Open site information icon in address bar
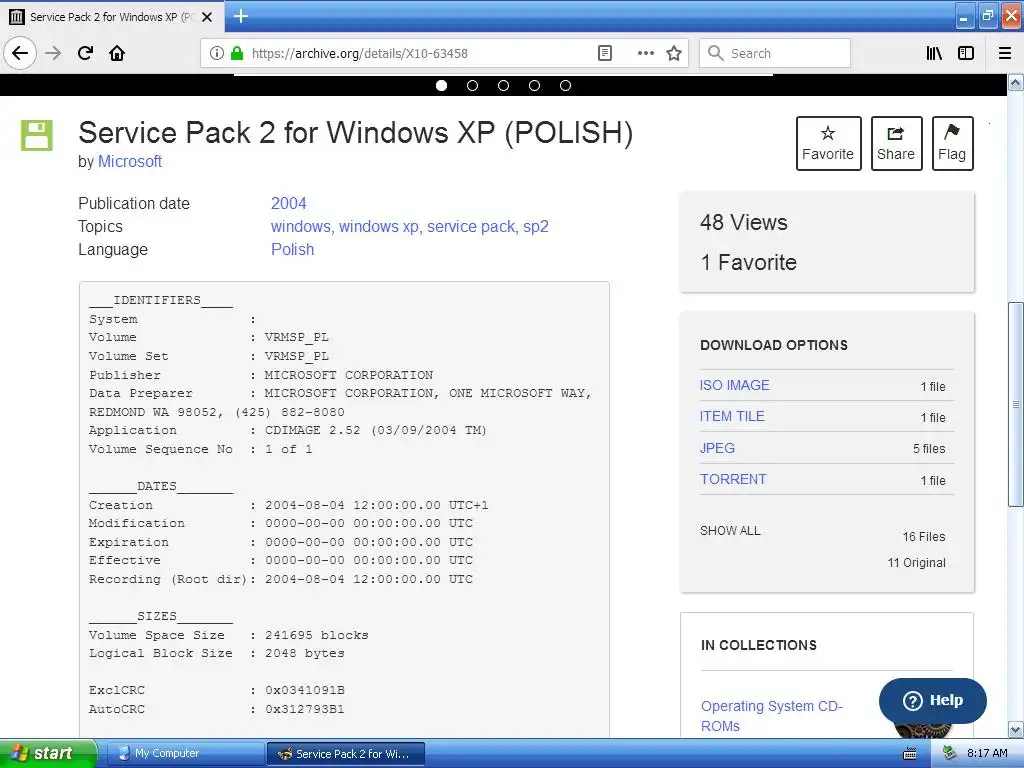1024x768 pixels. point(216,53)
